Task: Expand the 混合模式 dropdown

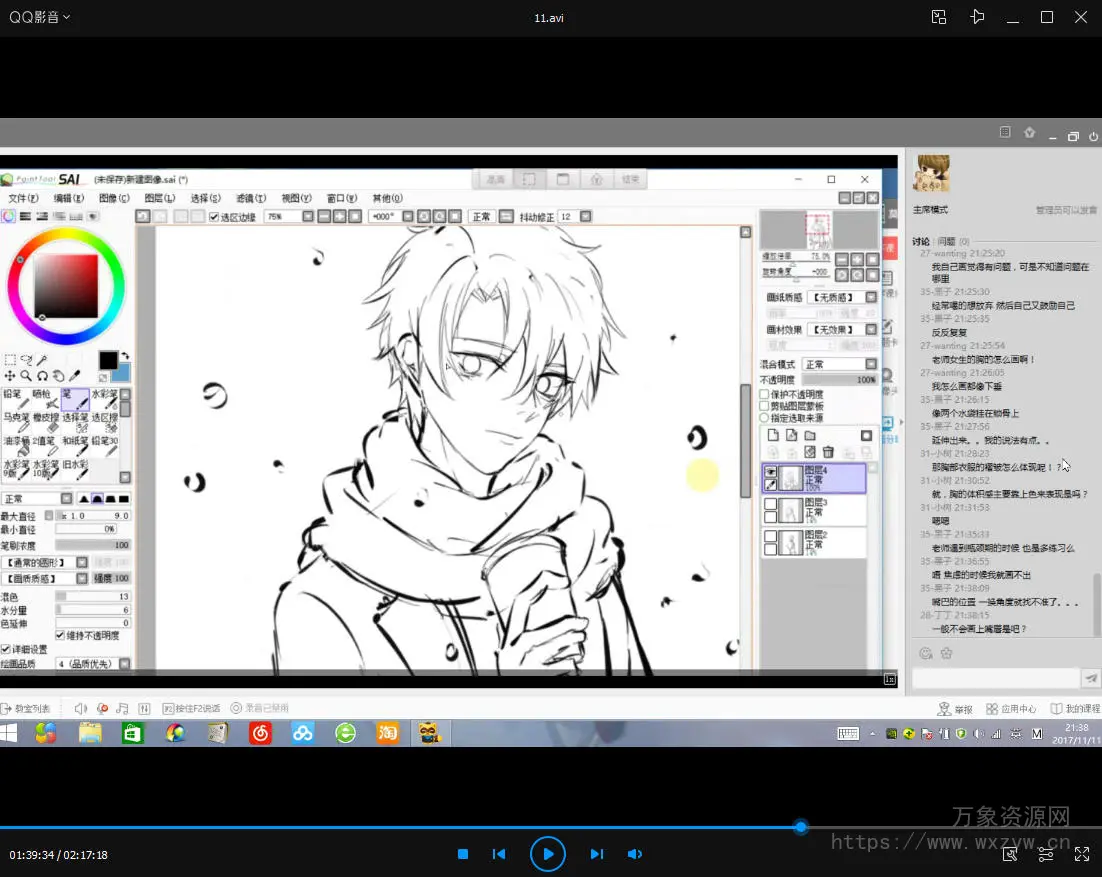Action: click(871, 365)
